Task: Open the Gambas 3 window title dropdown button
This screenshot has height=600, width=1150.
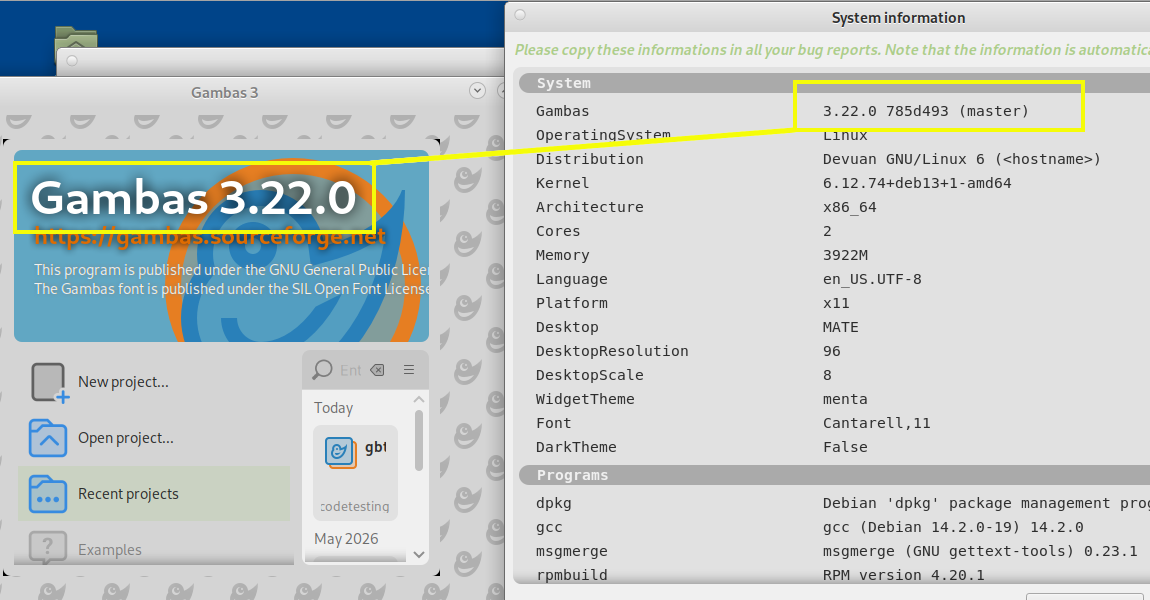Action: coord(477,91)
